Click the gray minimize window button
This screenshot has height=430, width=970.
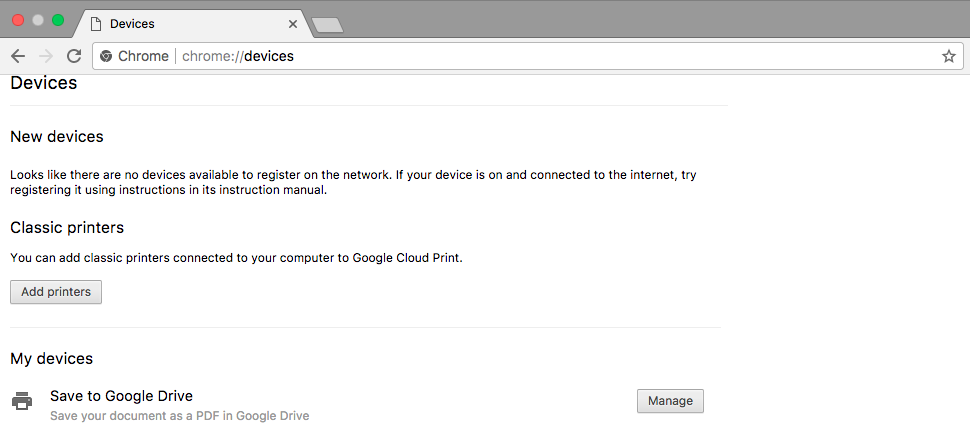(38, 20)
